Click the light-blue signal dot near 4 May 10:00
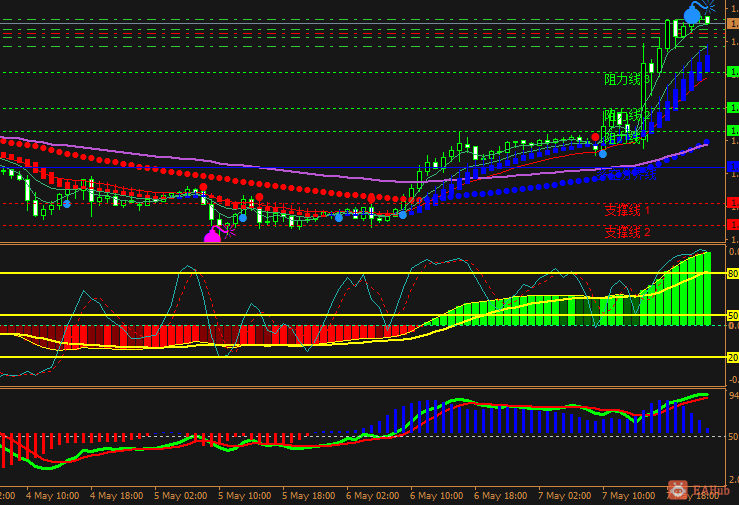This screenshot has height=505, width=739. (x=67, y=204)
